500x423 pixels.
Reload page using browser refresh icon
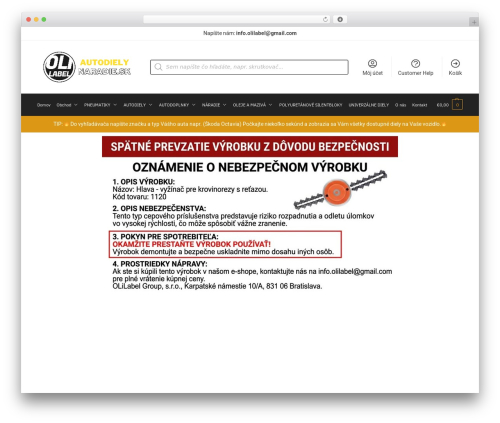pos(325,19)
